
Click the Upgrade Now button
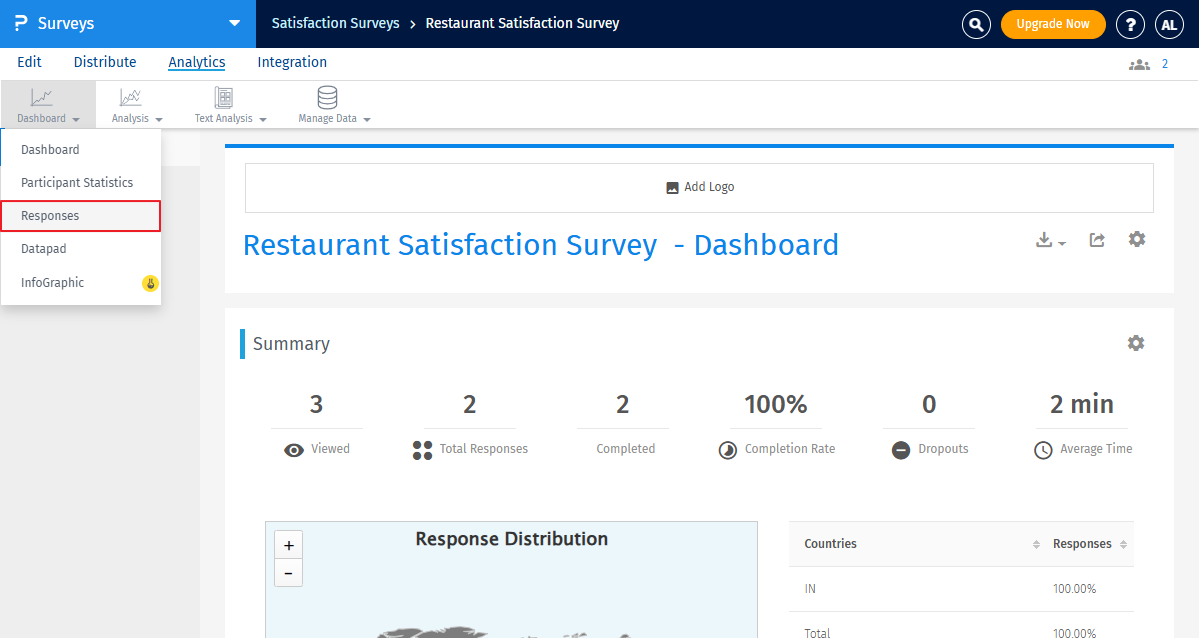[1053, 24]
